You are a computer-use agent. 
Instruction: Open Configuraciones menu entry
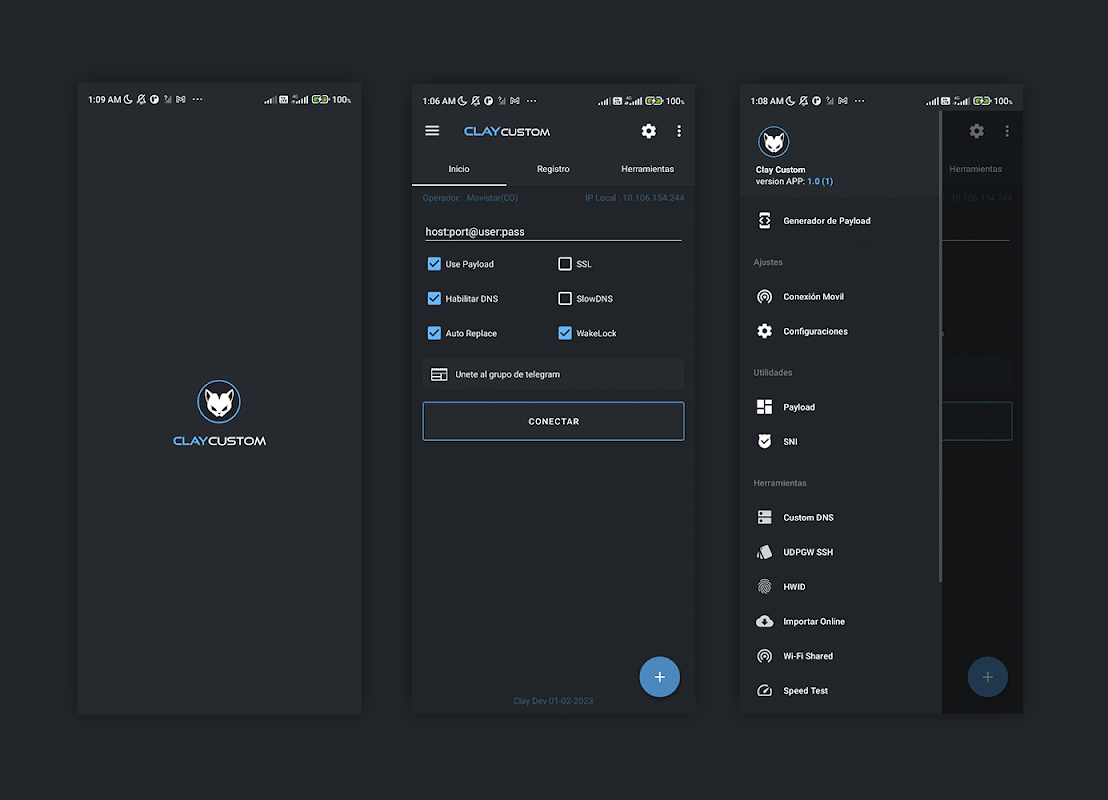841,331
